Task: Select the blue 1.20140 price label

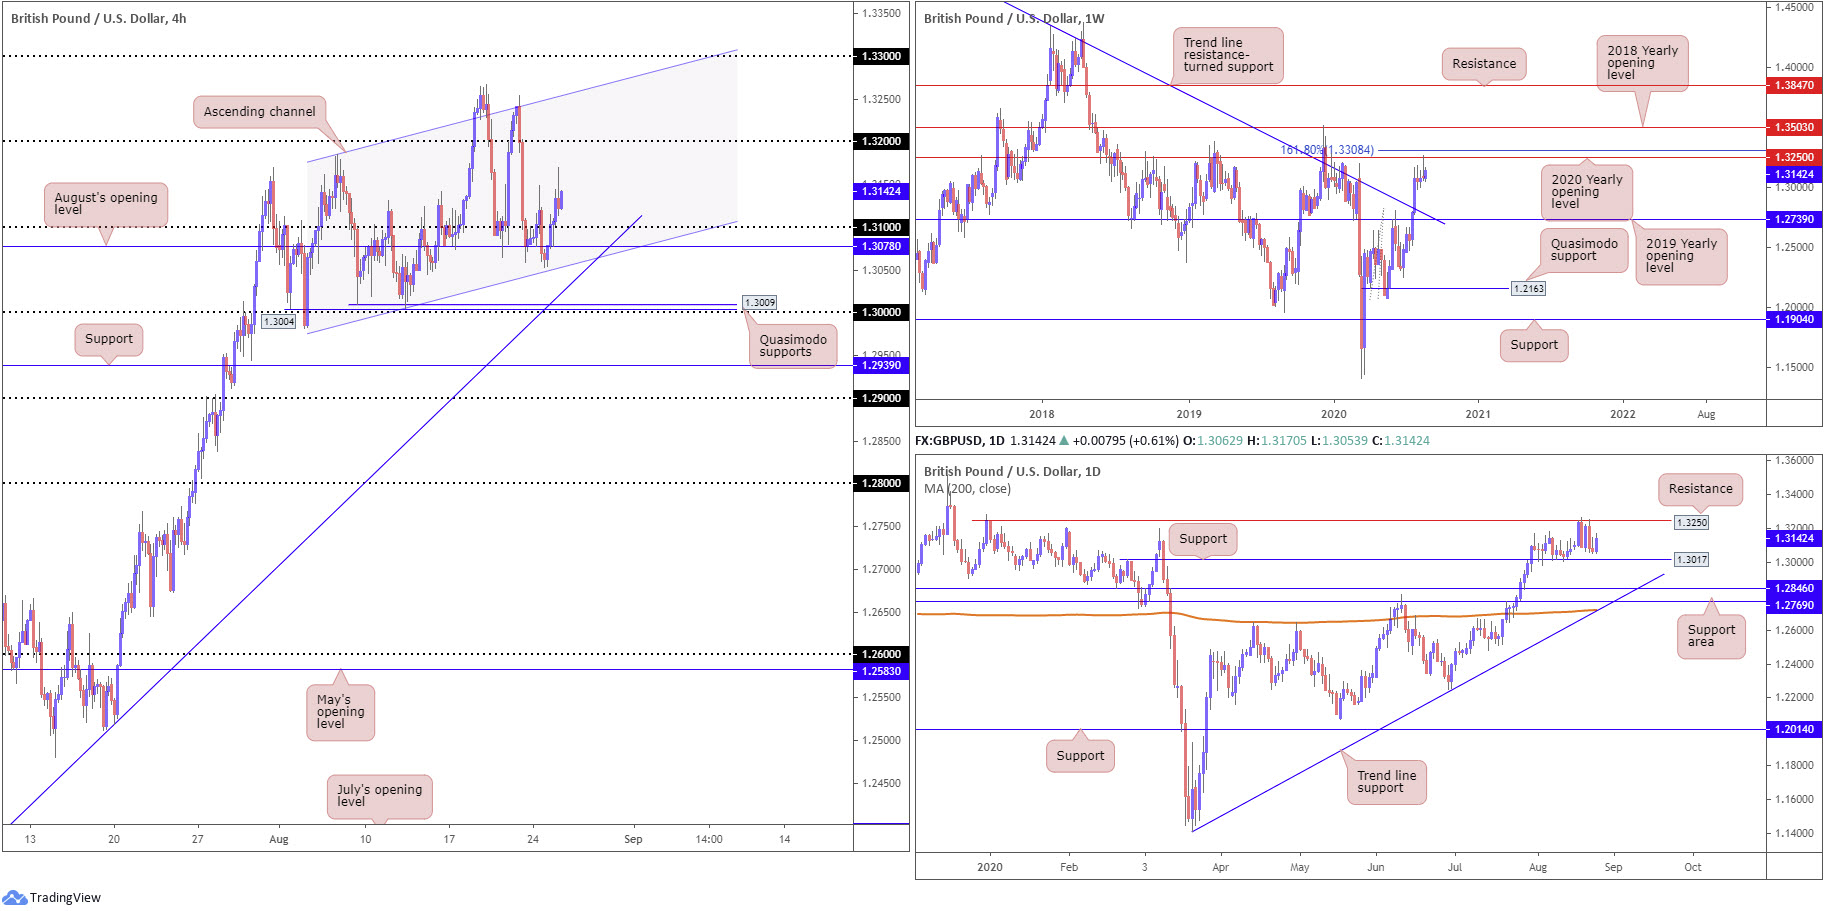Action: tap(1794, 729)
